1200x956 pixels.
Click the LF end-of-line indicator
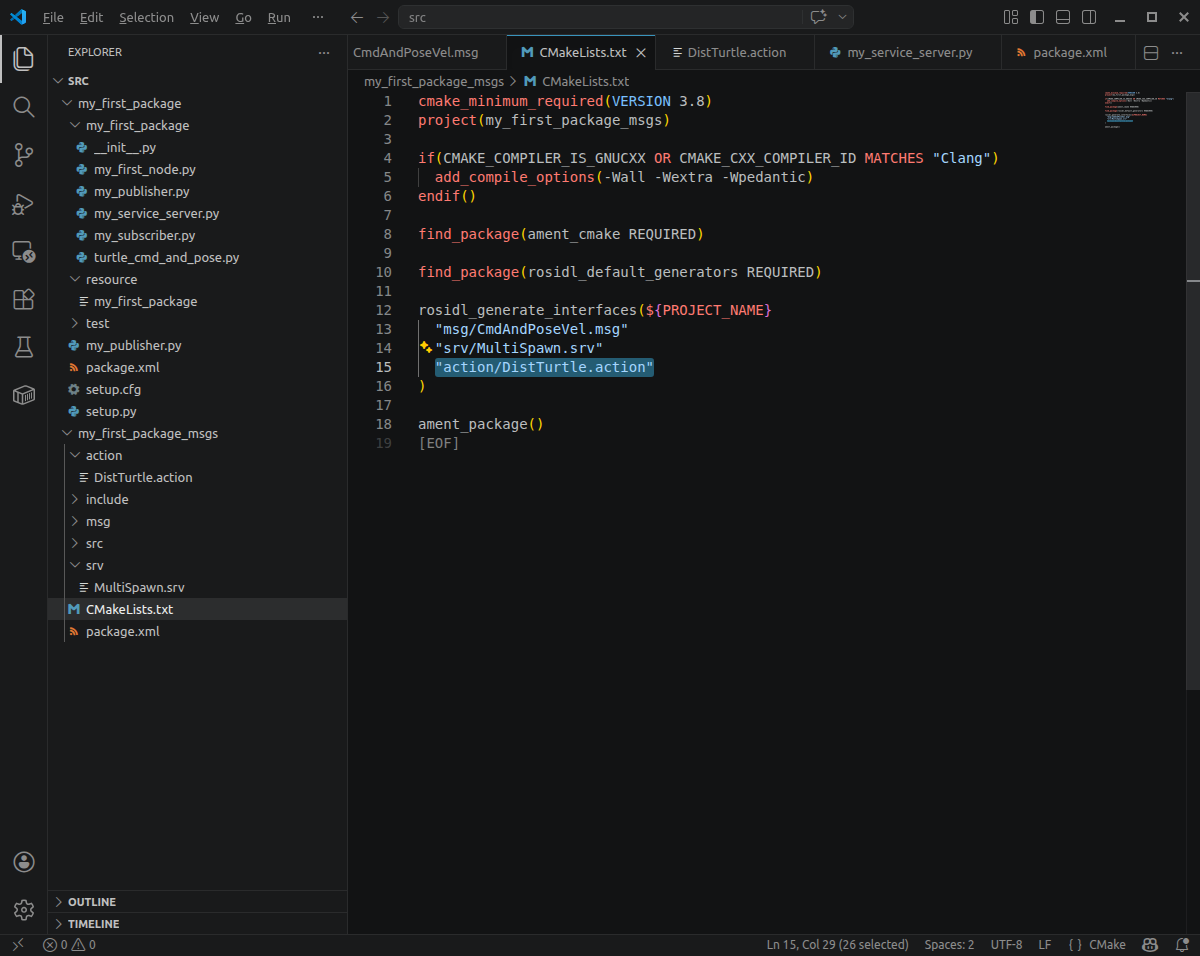coord(1044,944)
